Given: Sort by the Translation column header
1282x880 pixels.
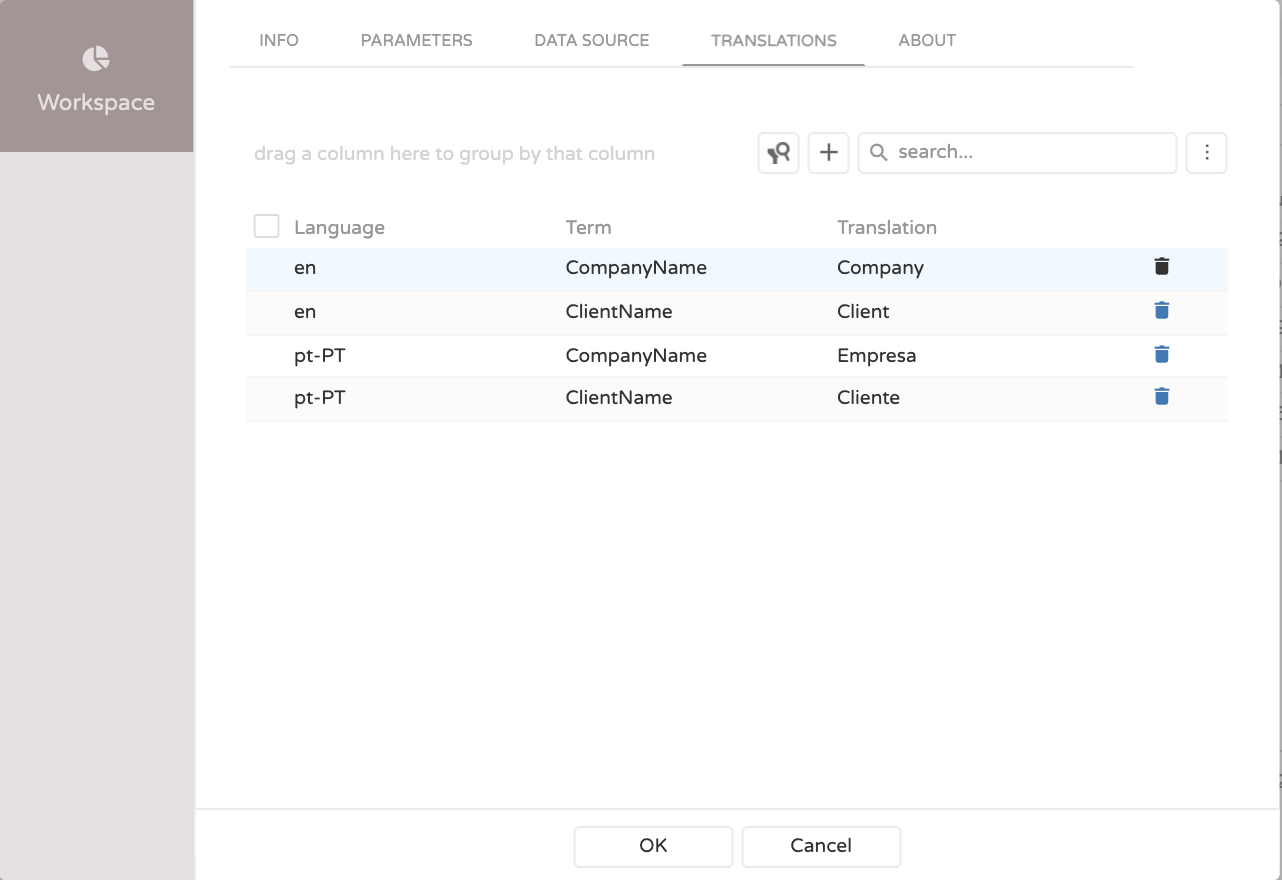Looking at the screenshot, I should 886,228.
